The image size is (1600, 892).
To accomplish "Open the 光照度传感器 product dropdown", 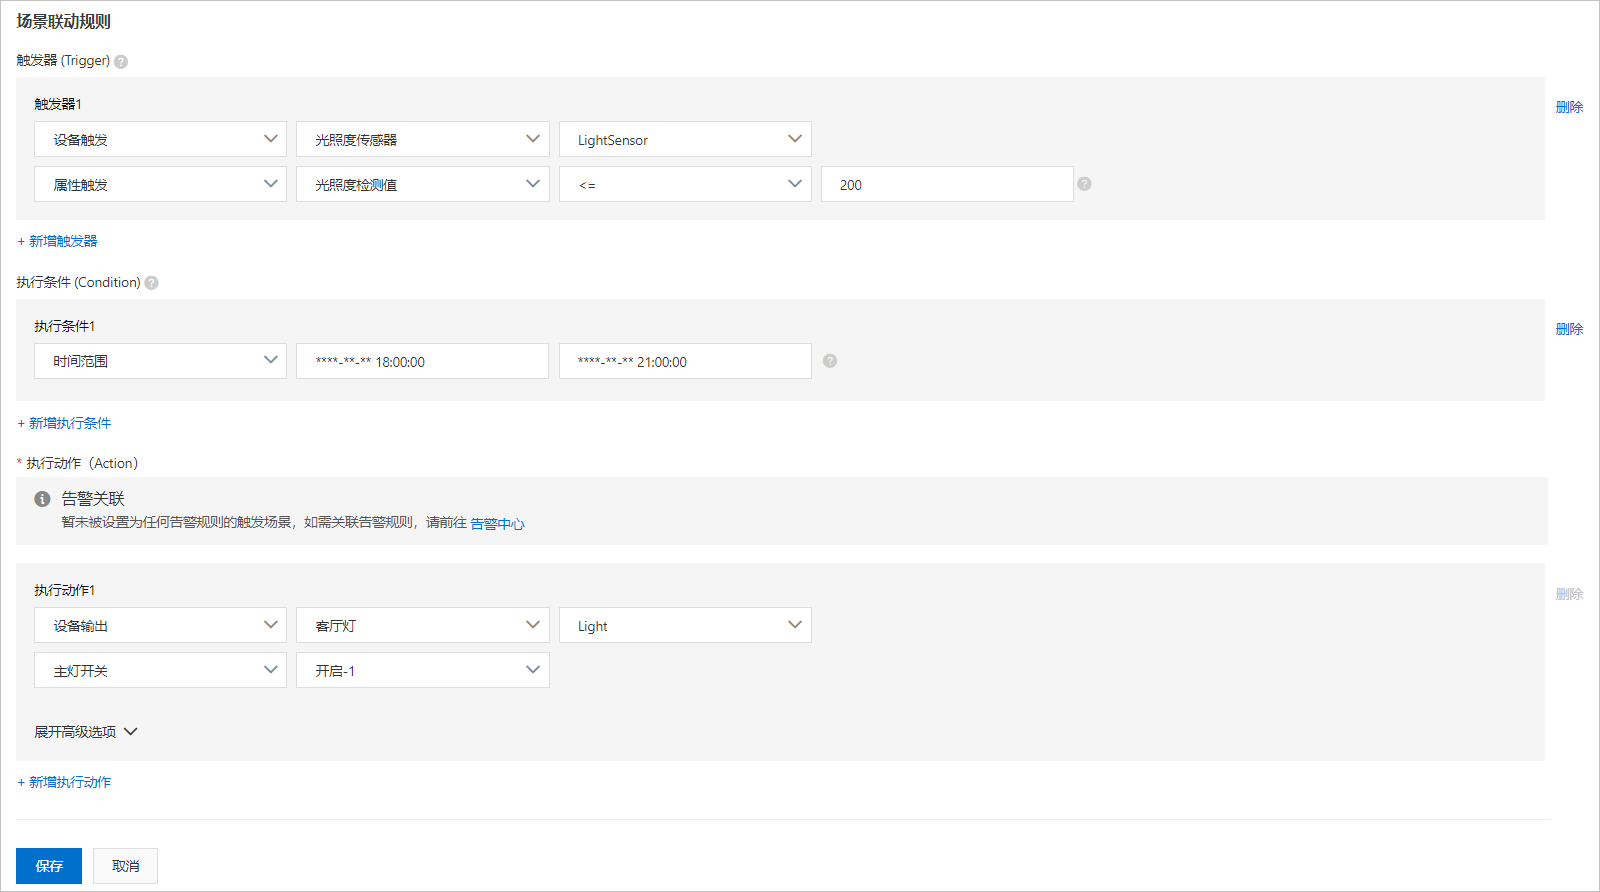I will (x=422, y=139).
